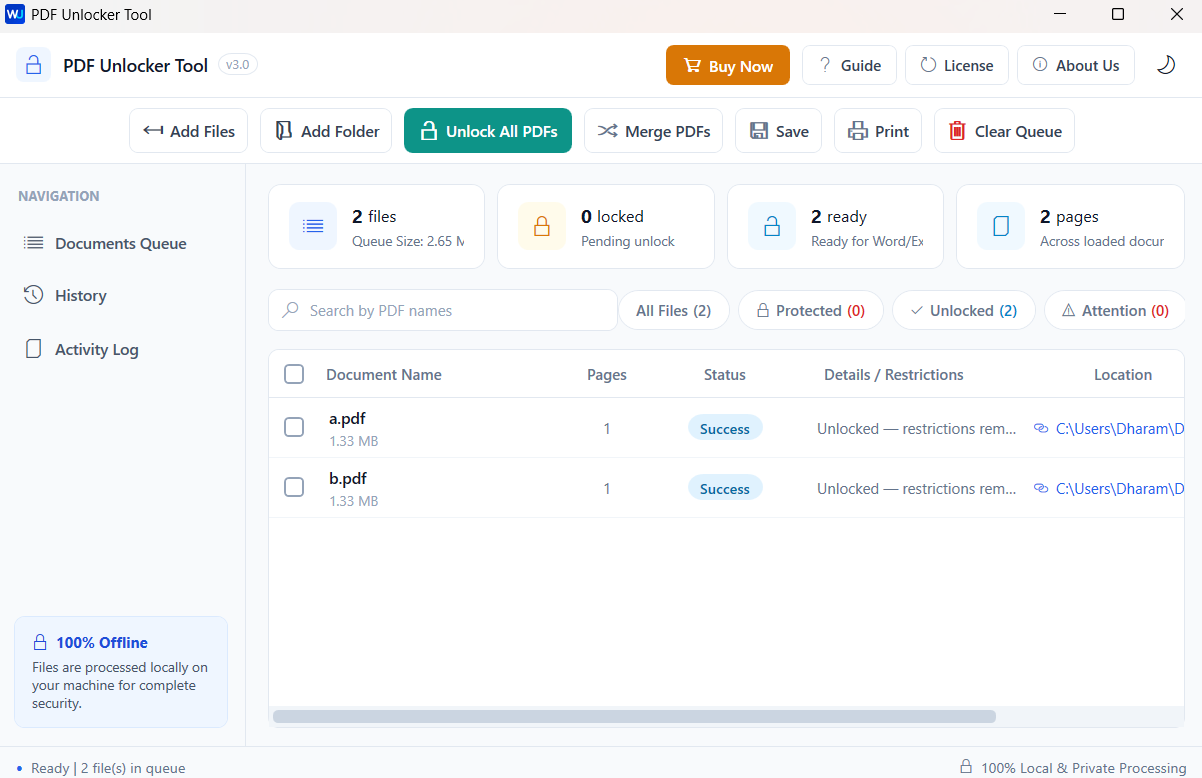This screenshot has height=778, width=1202.
Task: Click the a.pdf file name
Action: [348, 419]
